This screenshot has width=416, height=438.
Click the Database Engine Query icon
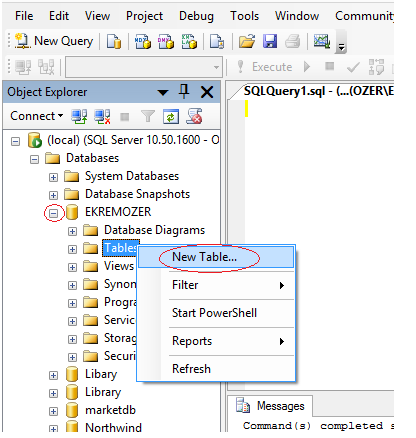(114, 42)
